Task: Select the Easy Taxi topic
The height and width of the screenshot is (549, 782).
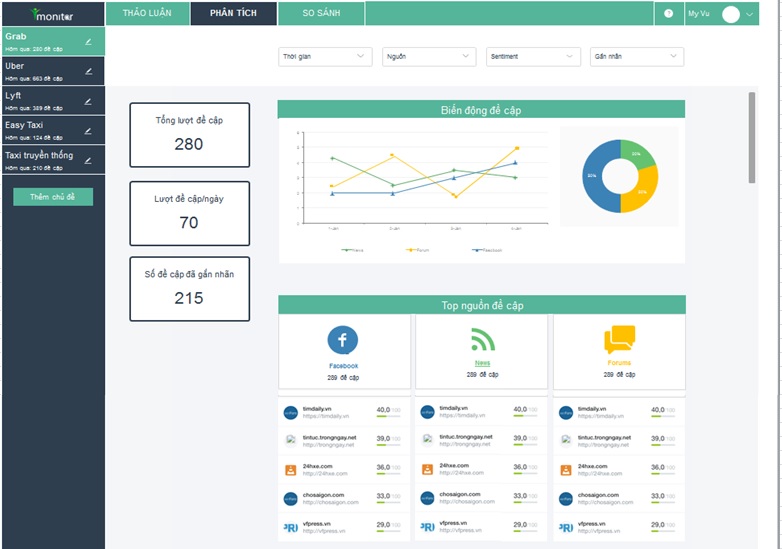Action: pyautogui.click(x=53, y=130)
